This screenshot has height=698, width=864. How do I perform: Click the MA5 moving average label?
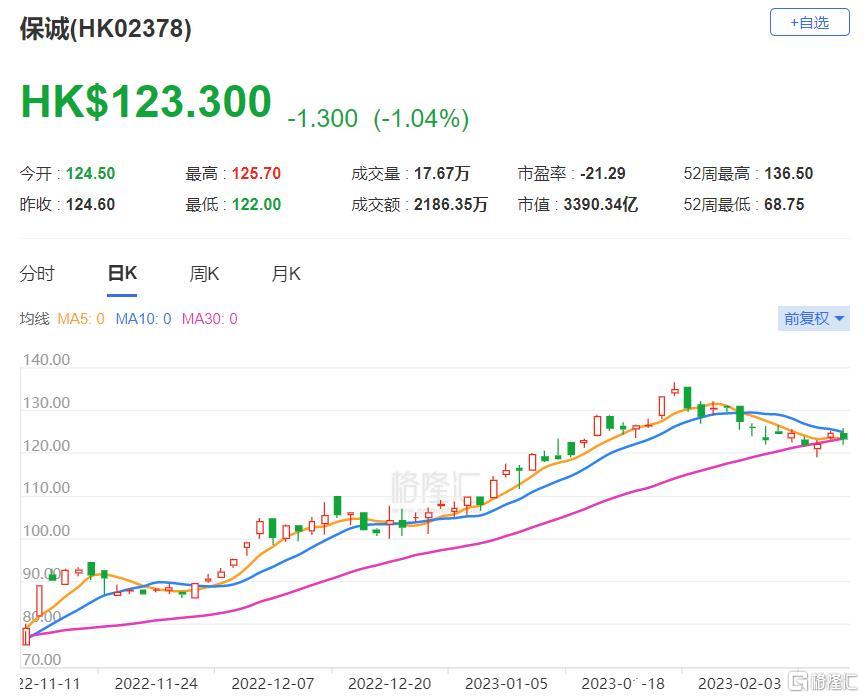(x=80, y=318)
